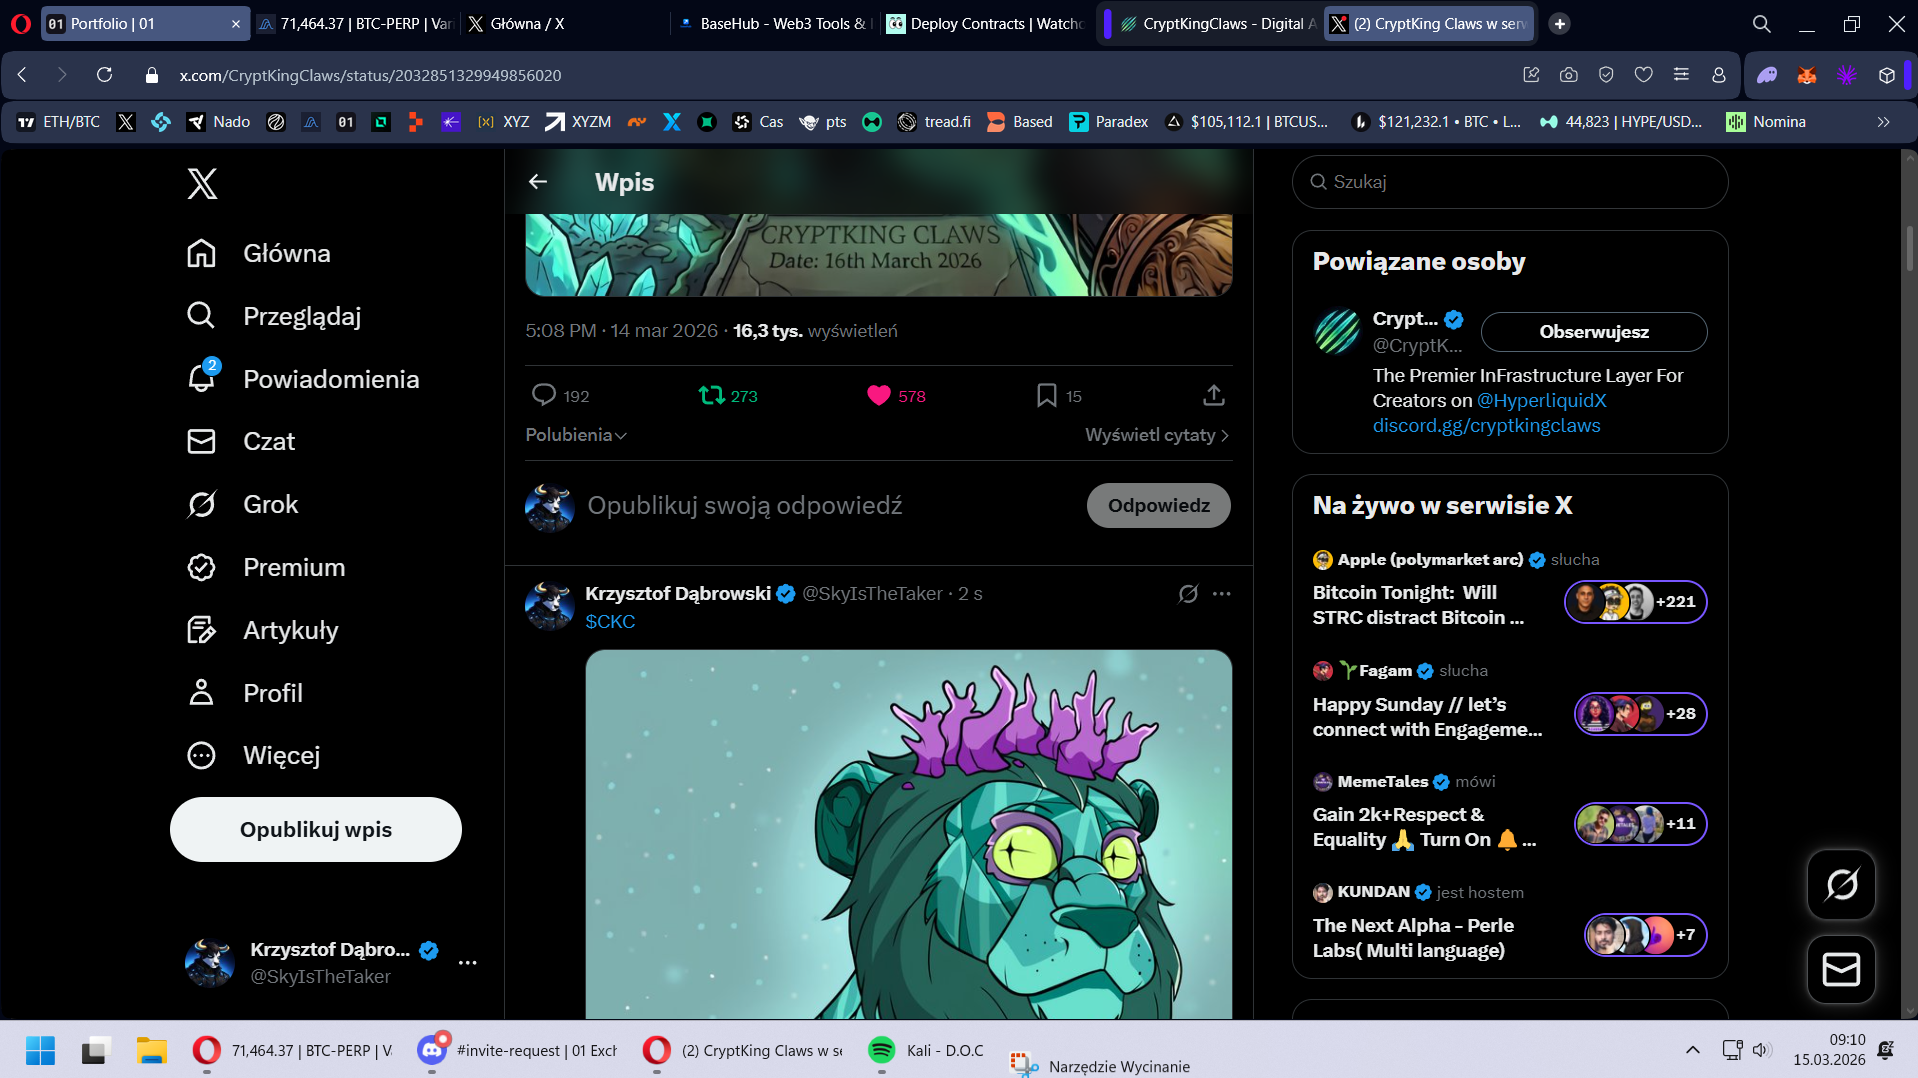Open the floating Grok button
Image resolution: width=1918 pixels, height=1078 pixels.
tap(1841, 885)
